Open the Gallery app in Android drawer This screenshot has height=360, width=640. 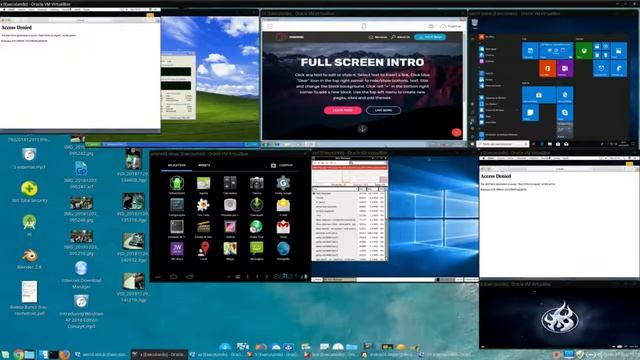click(x=230, y=227)
